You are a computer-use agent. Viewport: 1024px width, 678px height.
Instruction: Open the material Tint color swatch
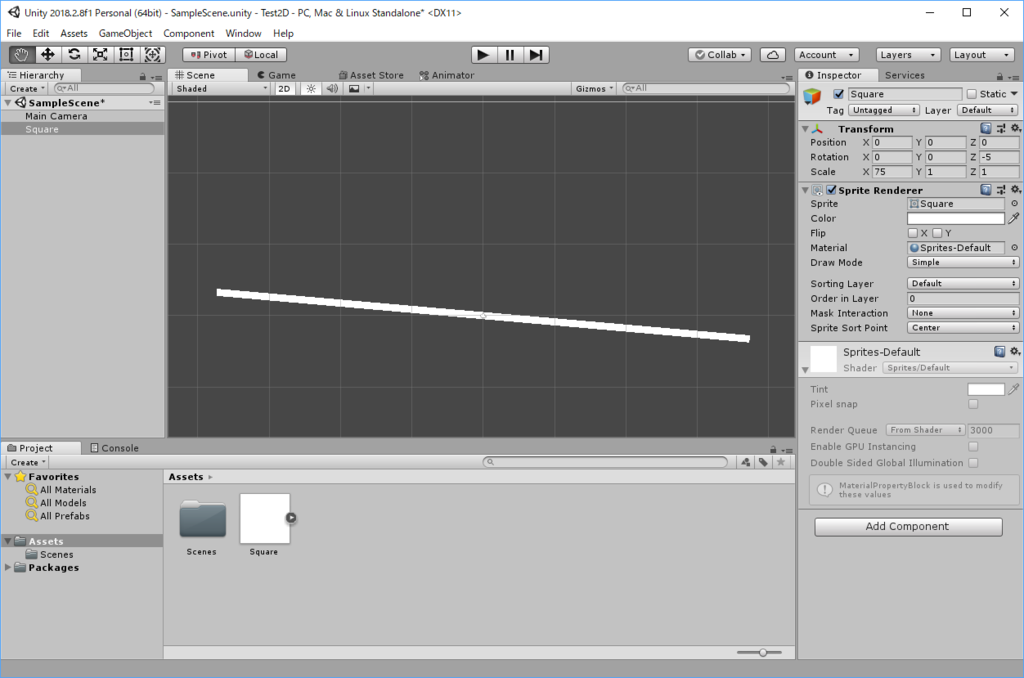tap(985, 389)
